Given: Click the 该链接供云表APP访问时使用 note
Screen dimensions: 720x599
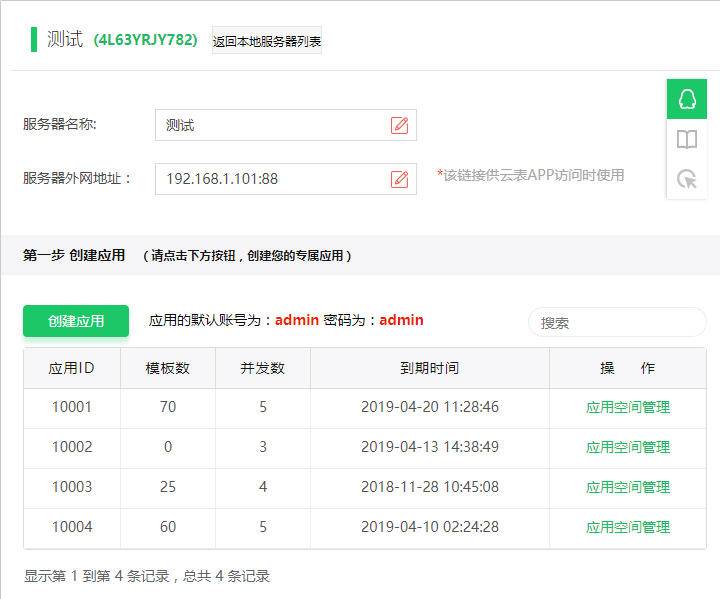Looking at the screenshot, I should pos(530,175).
